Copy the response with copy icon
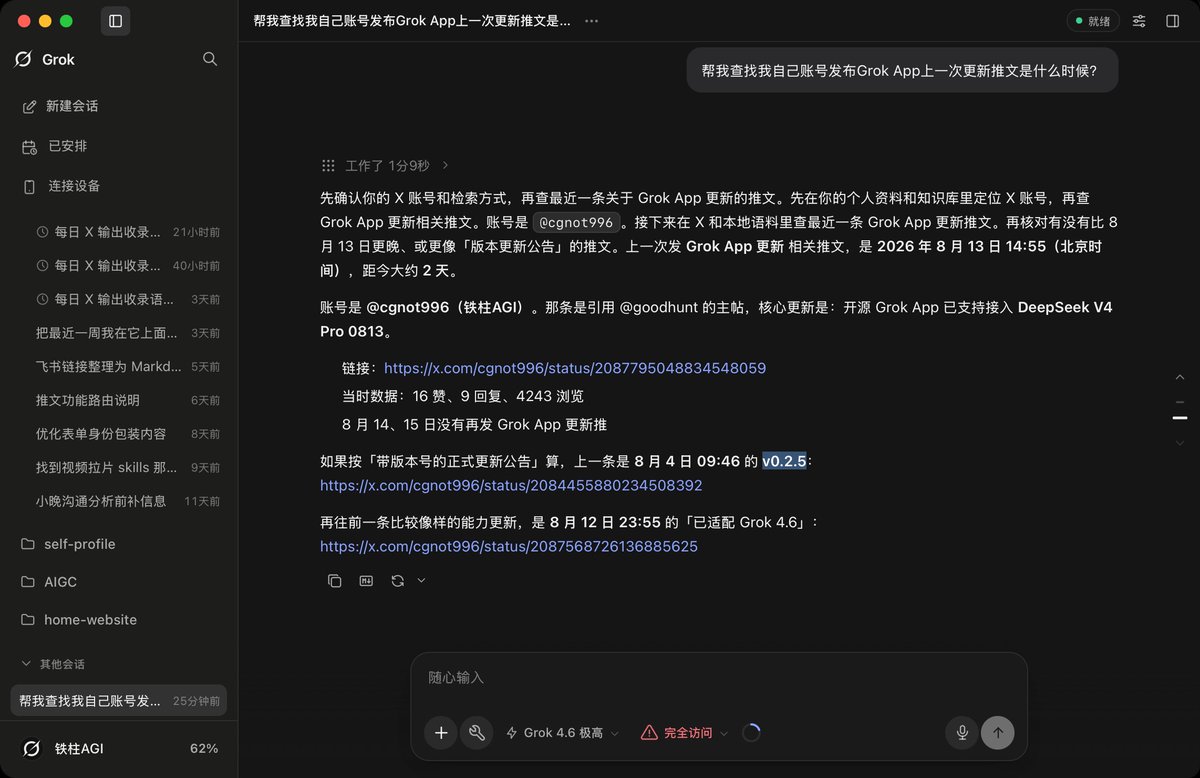 [335, 580]
